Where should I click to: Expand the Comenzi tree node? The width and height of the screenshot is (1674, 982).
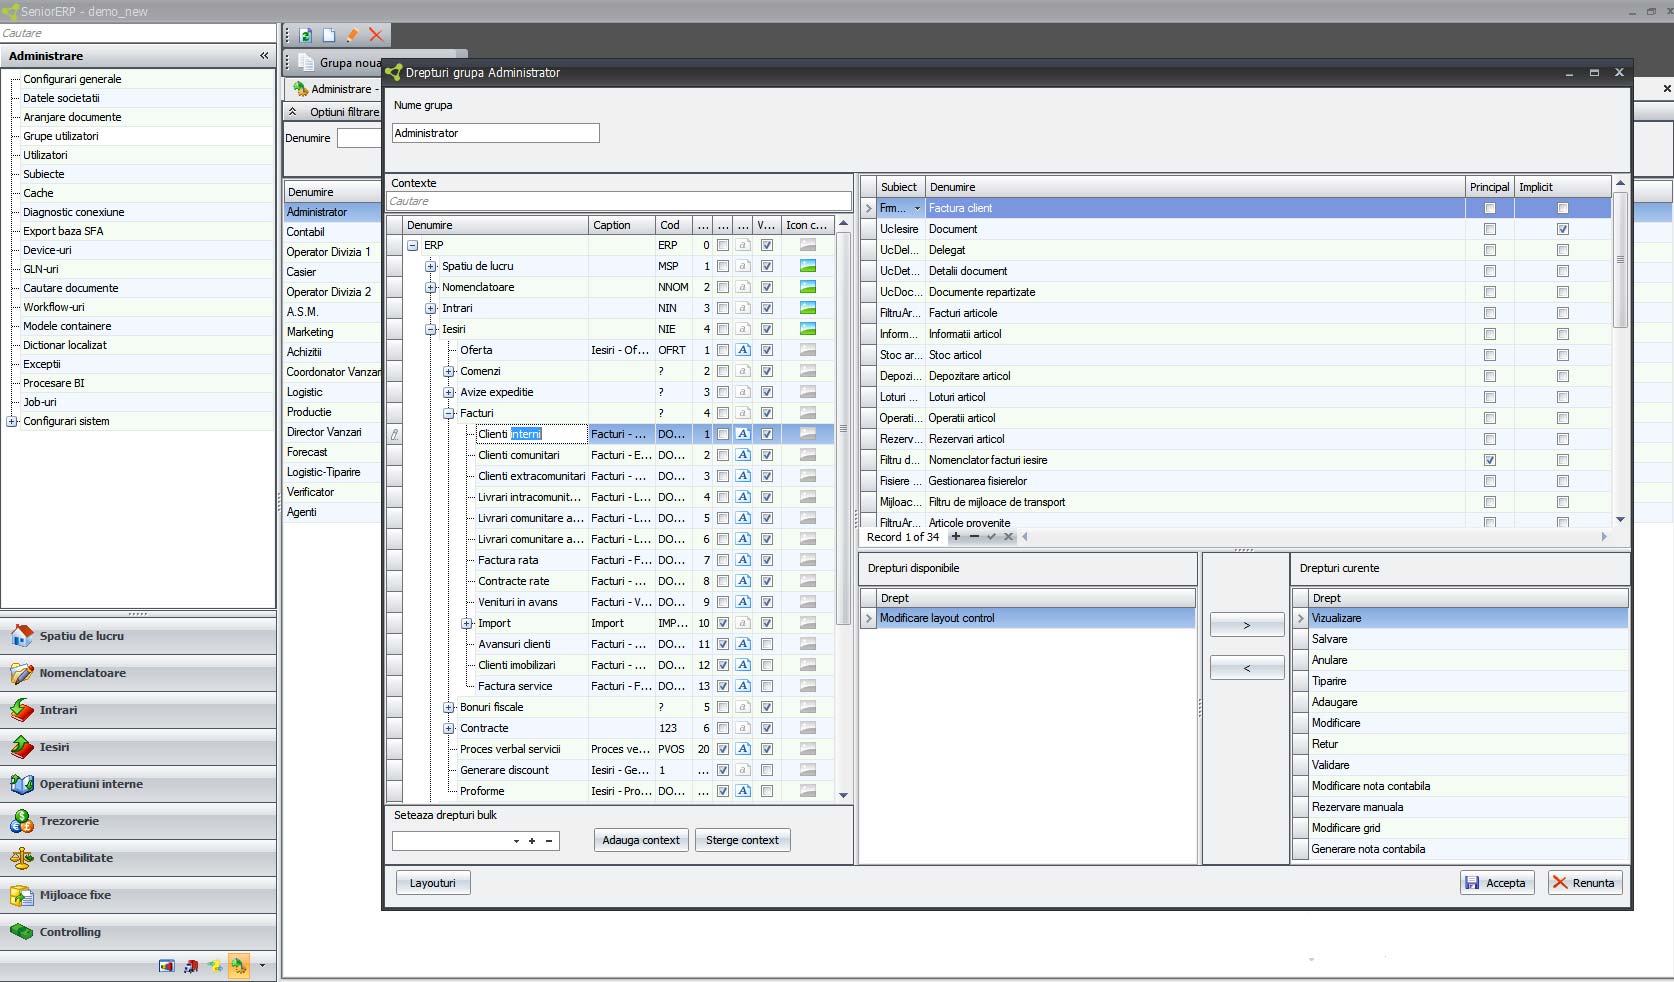click(x=449, y=371)
